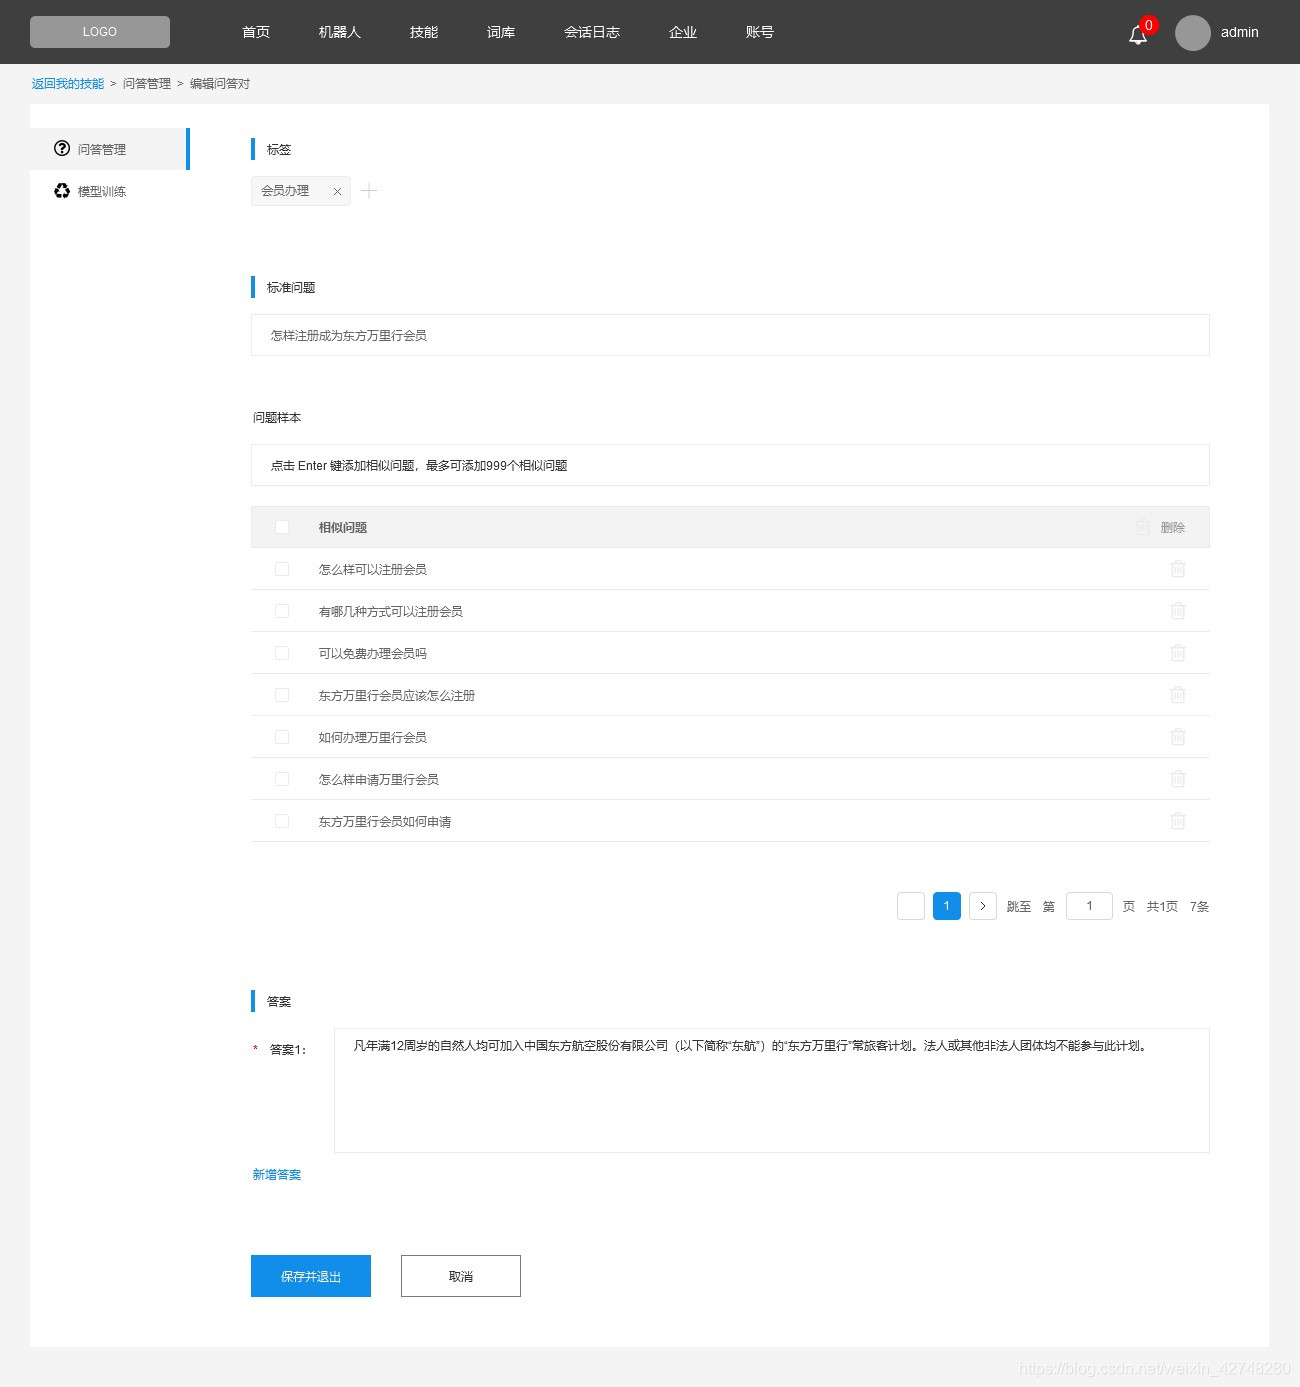Click the similar question sample input field

(730, 465)
